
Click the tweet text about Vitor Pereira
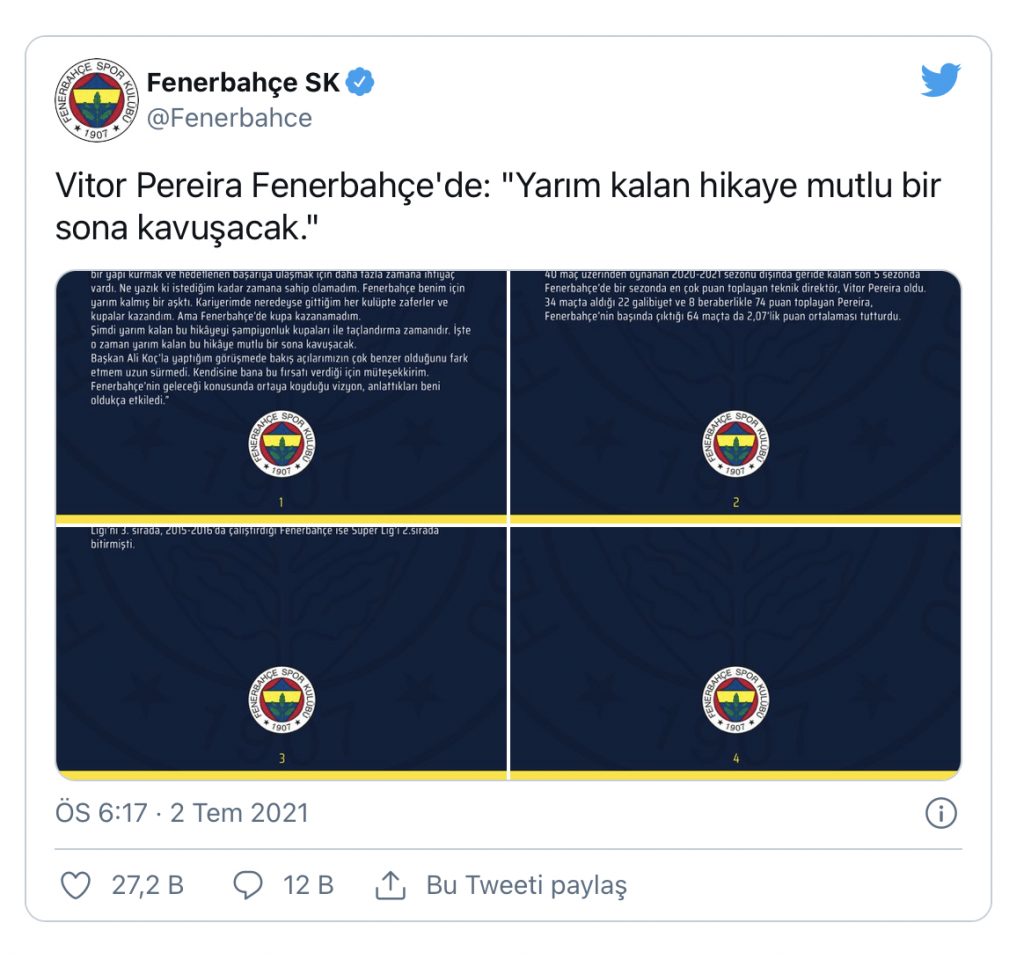(498, 206)
